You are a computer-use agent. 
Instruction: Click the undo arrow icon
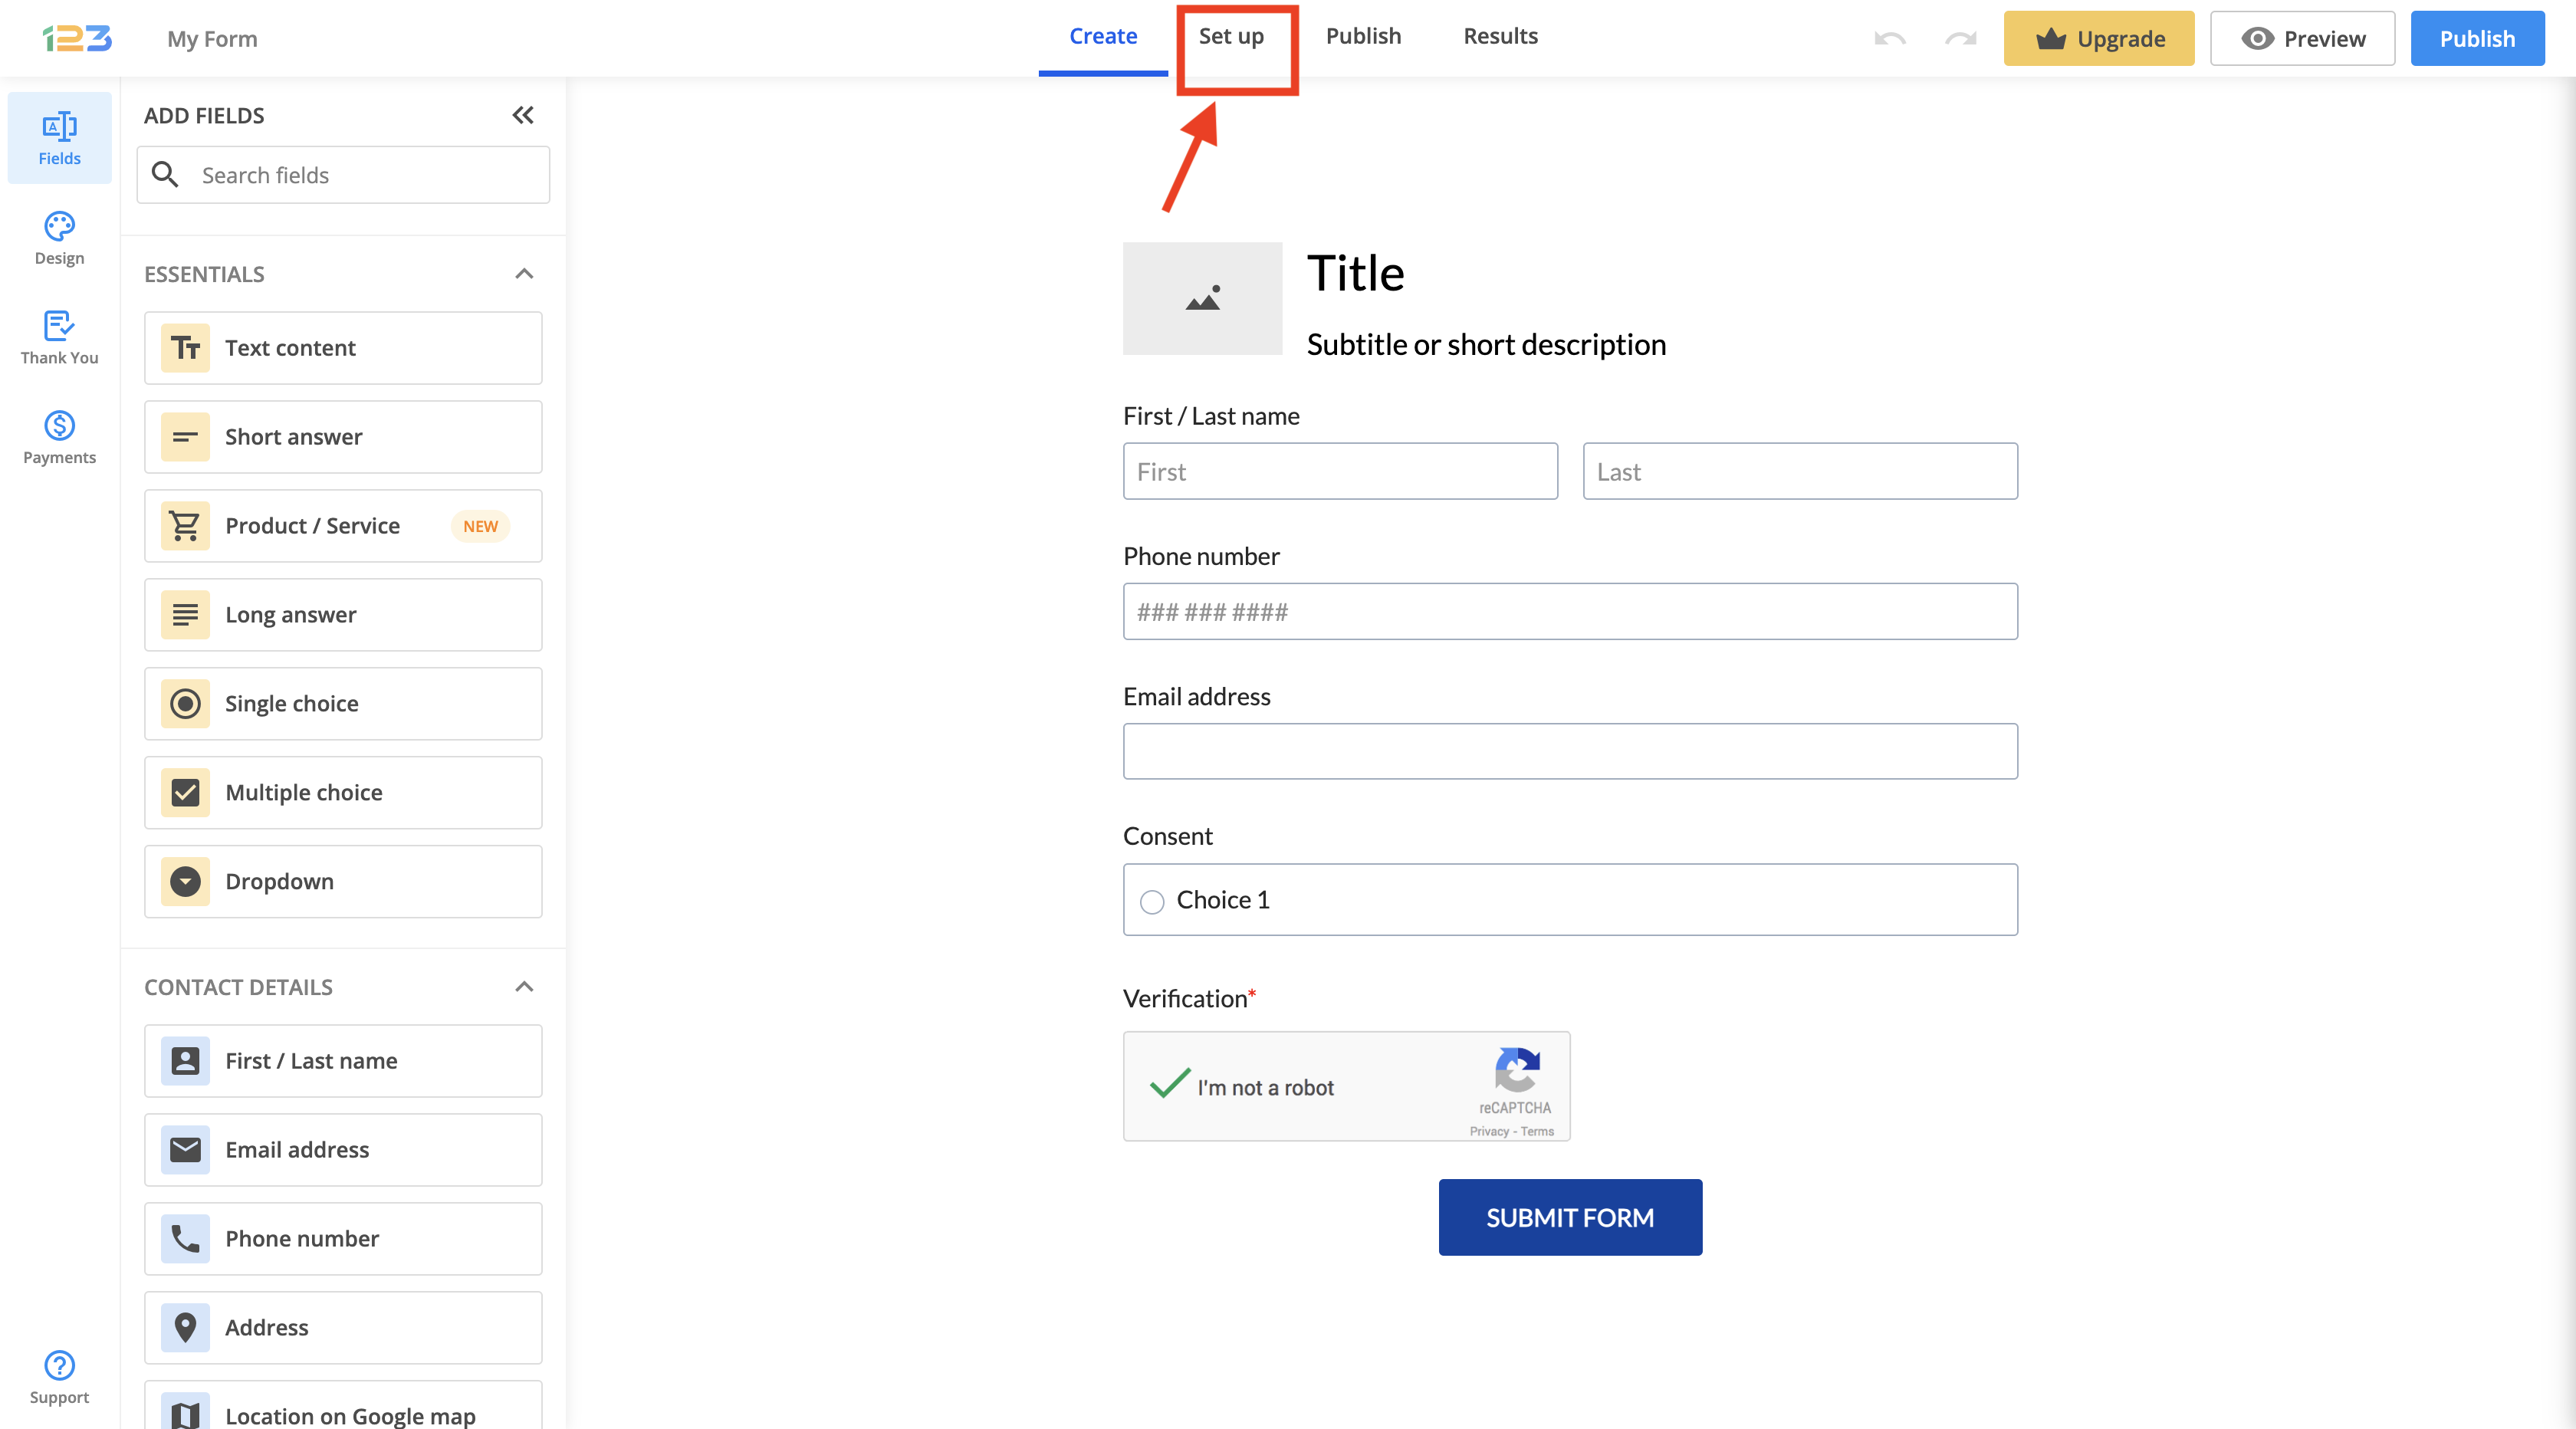(x=1889, y=39)
